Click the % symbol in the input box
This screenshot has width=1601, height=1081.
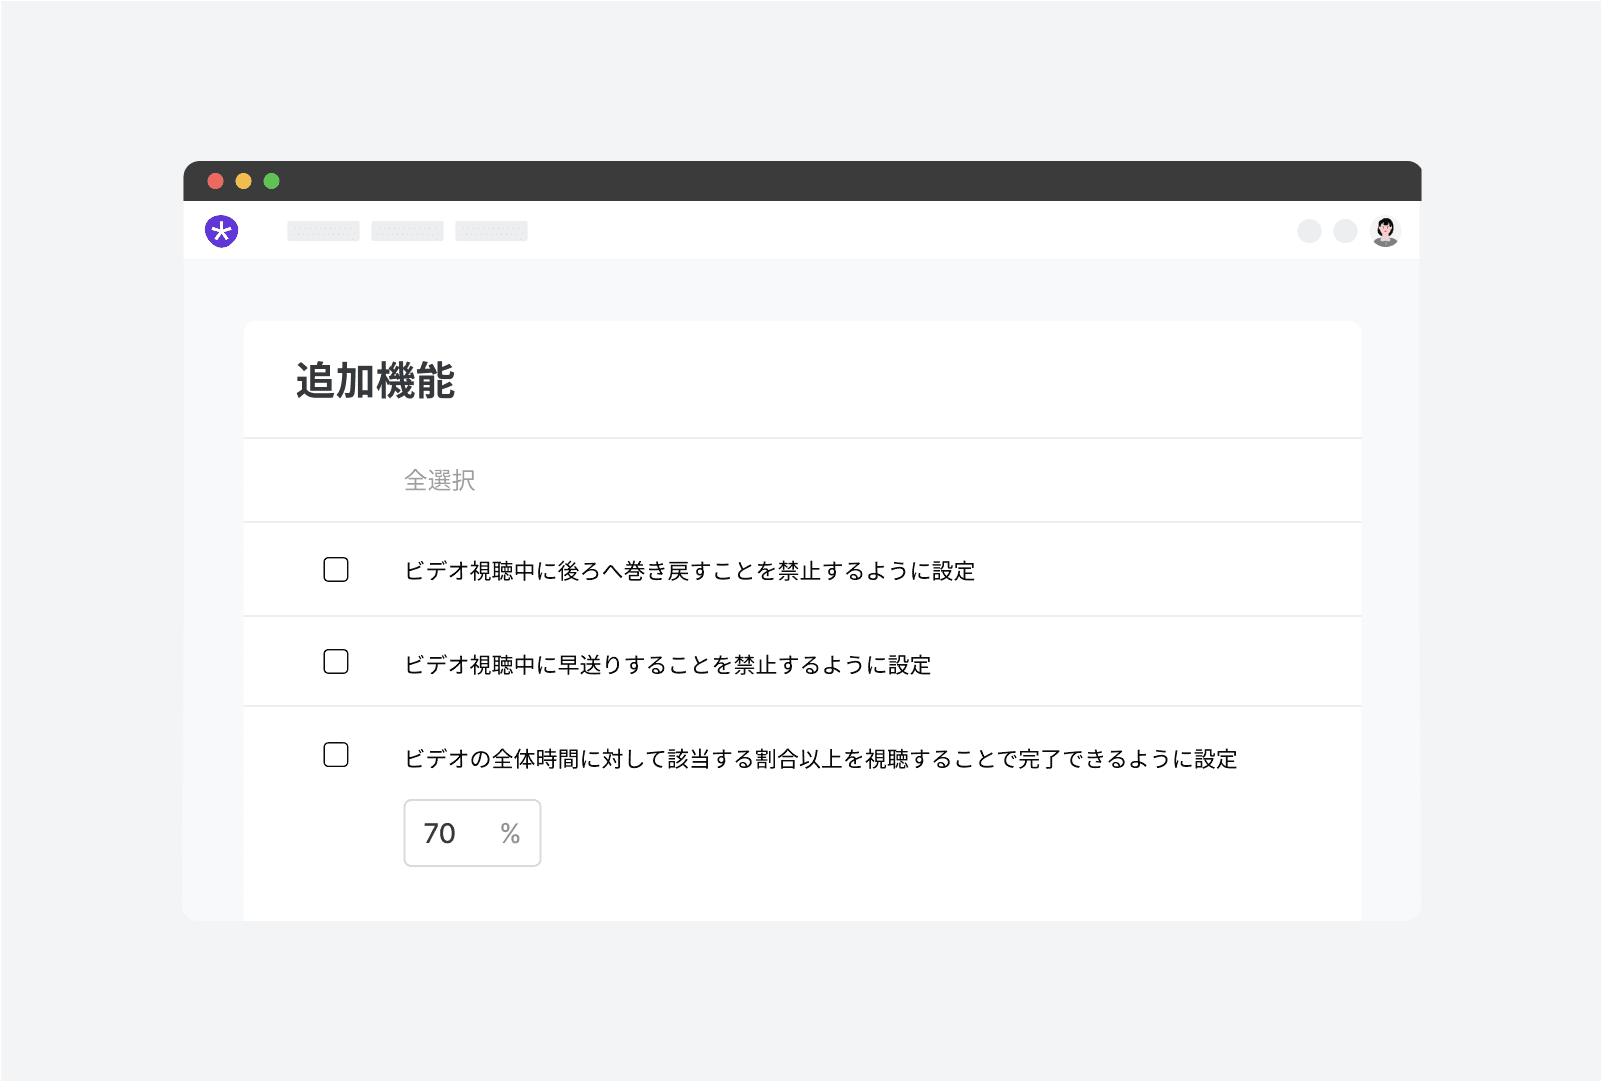click(510, 834)
